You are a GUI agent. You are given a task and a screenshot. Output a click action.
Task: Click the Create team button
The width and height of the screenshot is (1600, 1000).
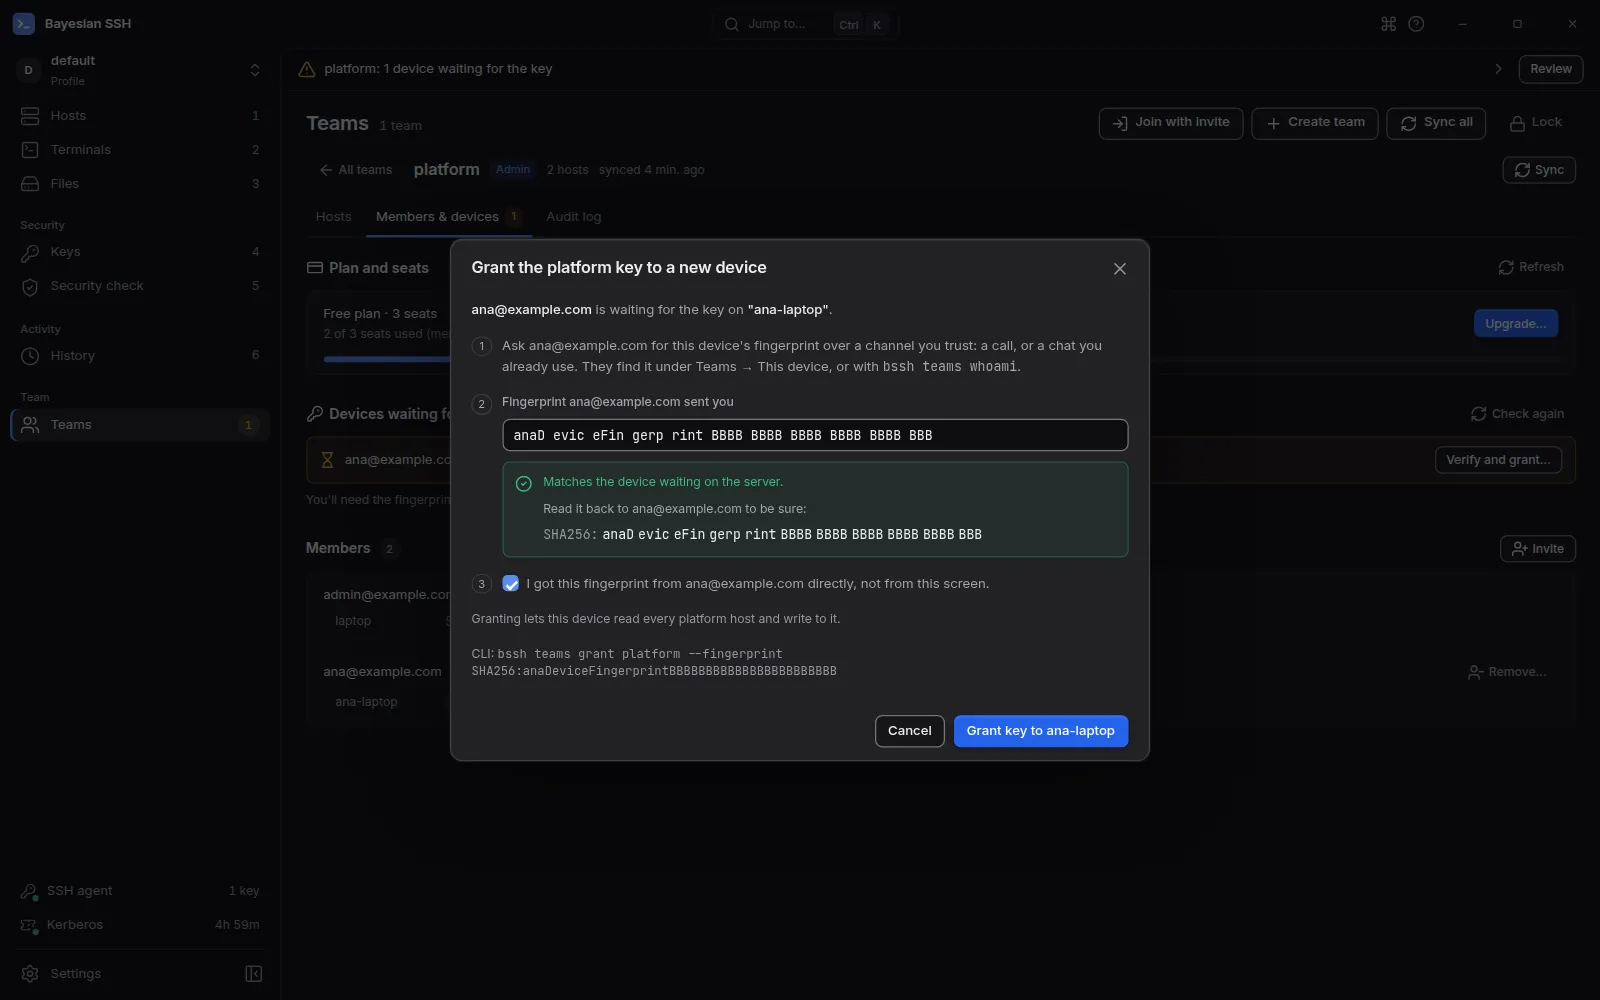(x=1315, y=123)
